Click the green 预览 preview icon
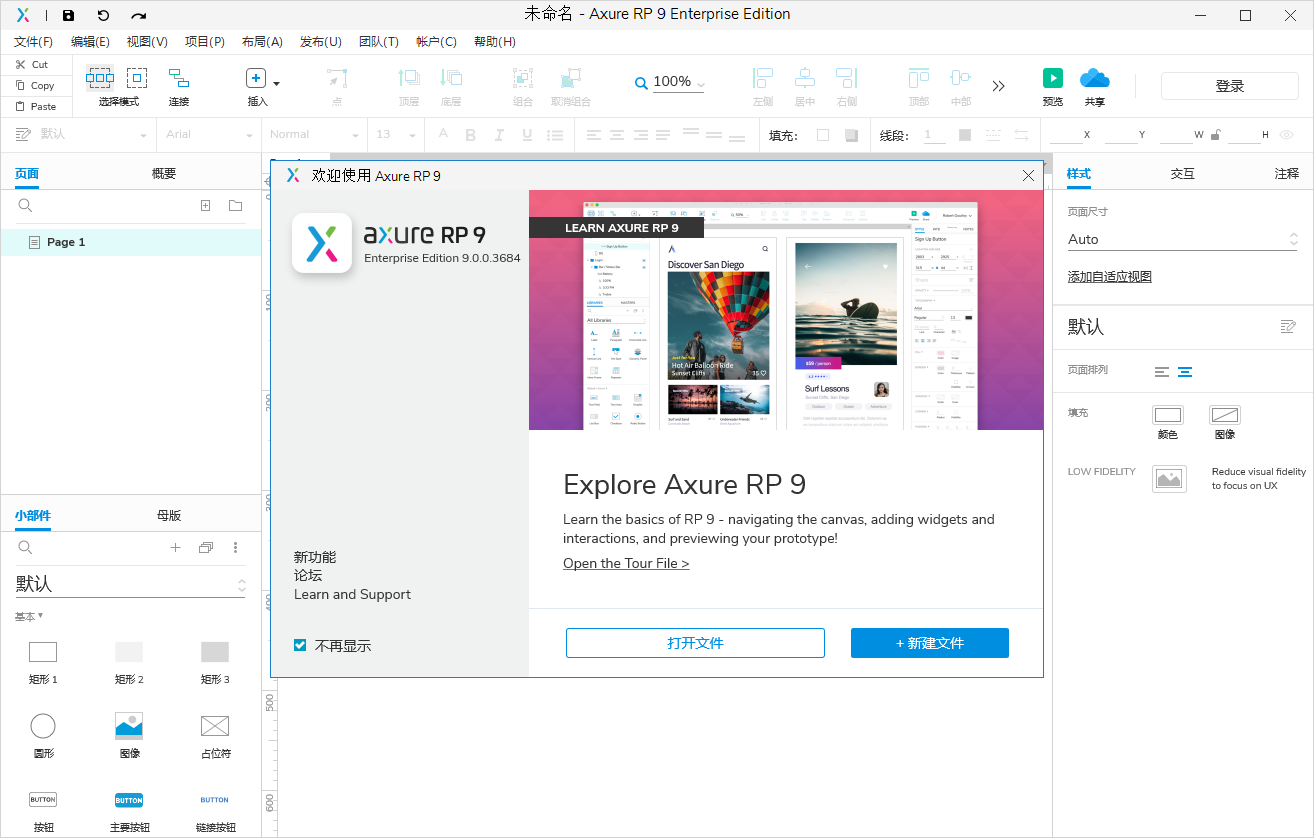The width and height of the screenshot is (1314, 838). coord(1053,78)
